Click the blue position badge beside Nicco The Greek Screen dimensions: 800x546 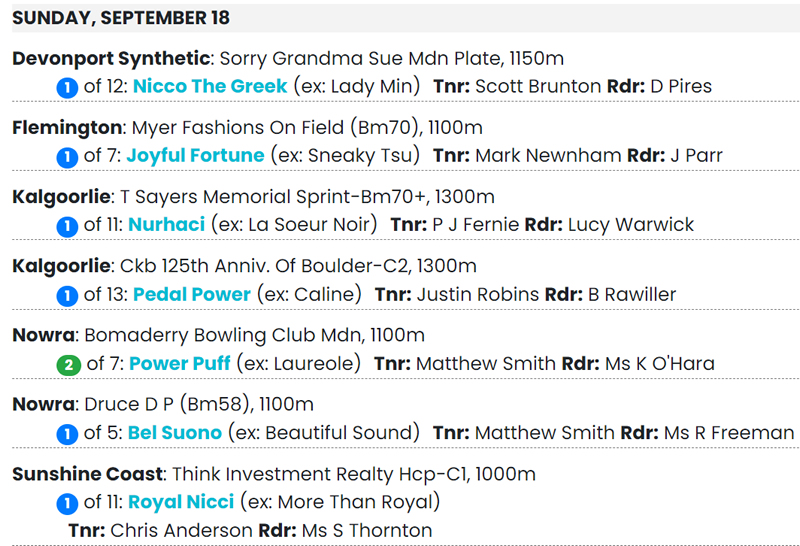(x=67, y=87)
